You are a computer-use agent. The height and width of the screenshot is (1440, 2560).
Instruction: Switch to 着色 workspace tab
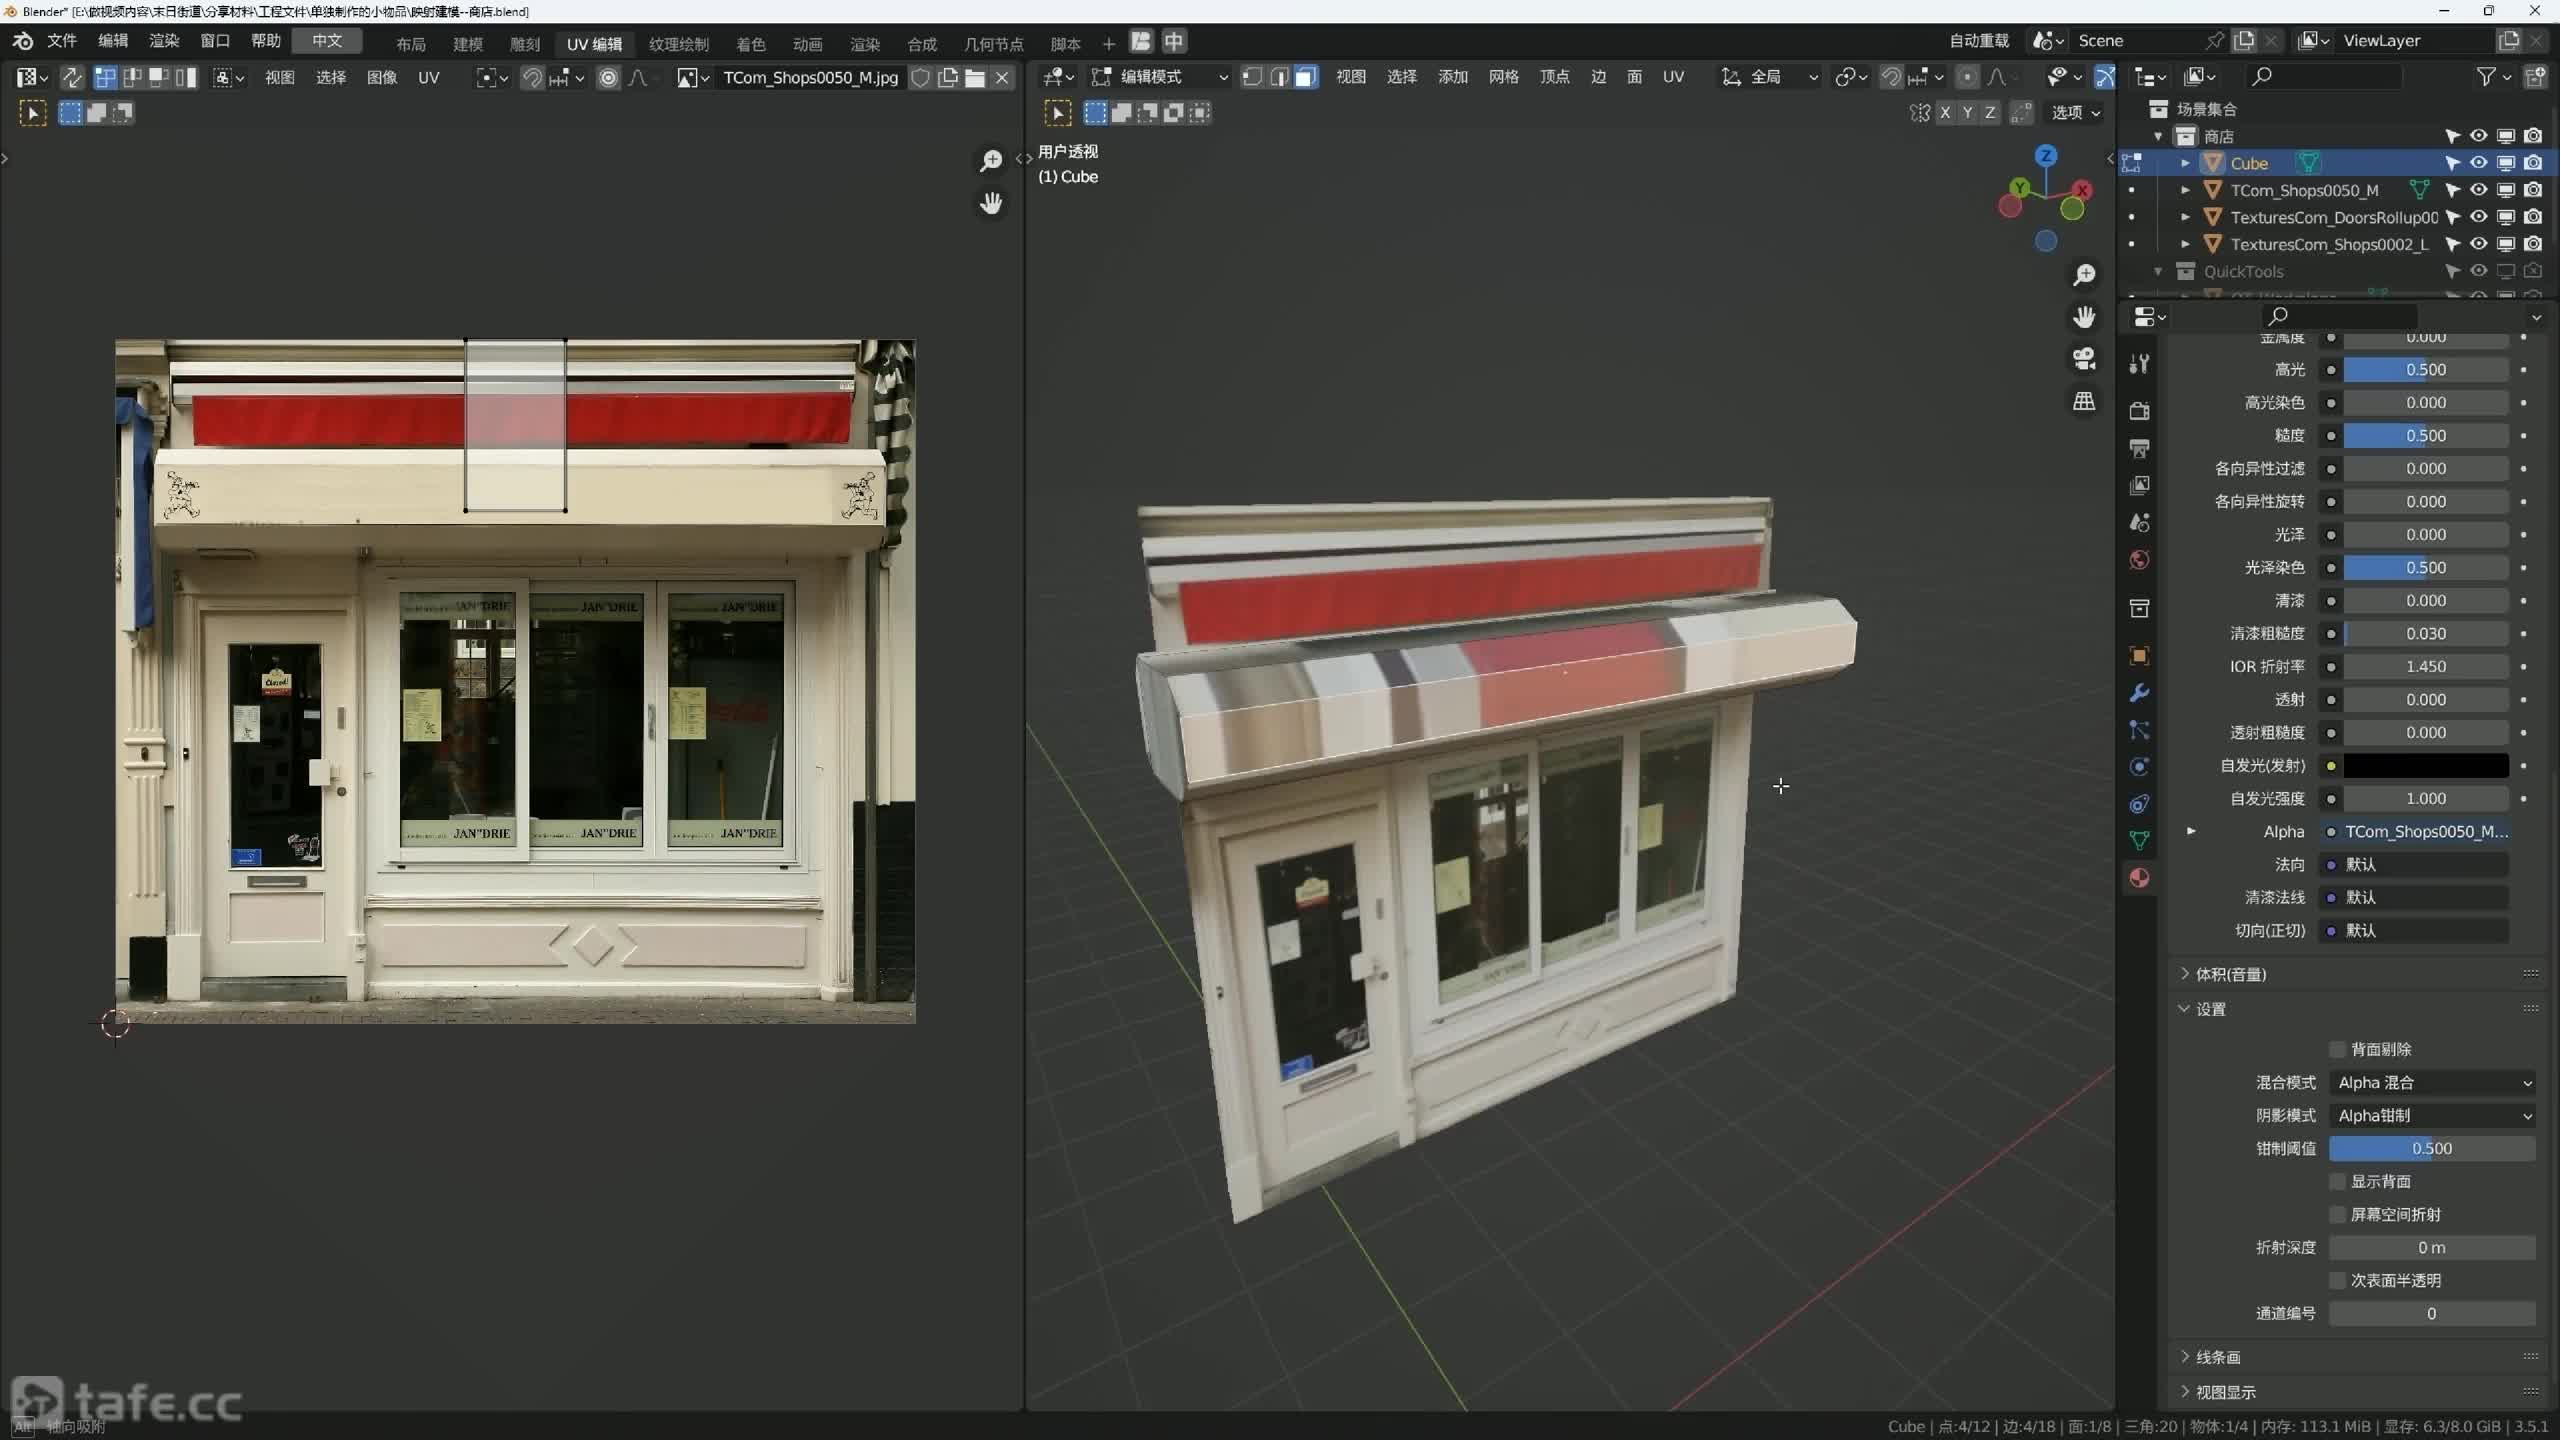point(751,44)
